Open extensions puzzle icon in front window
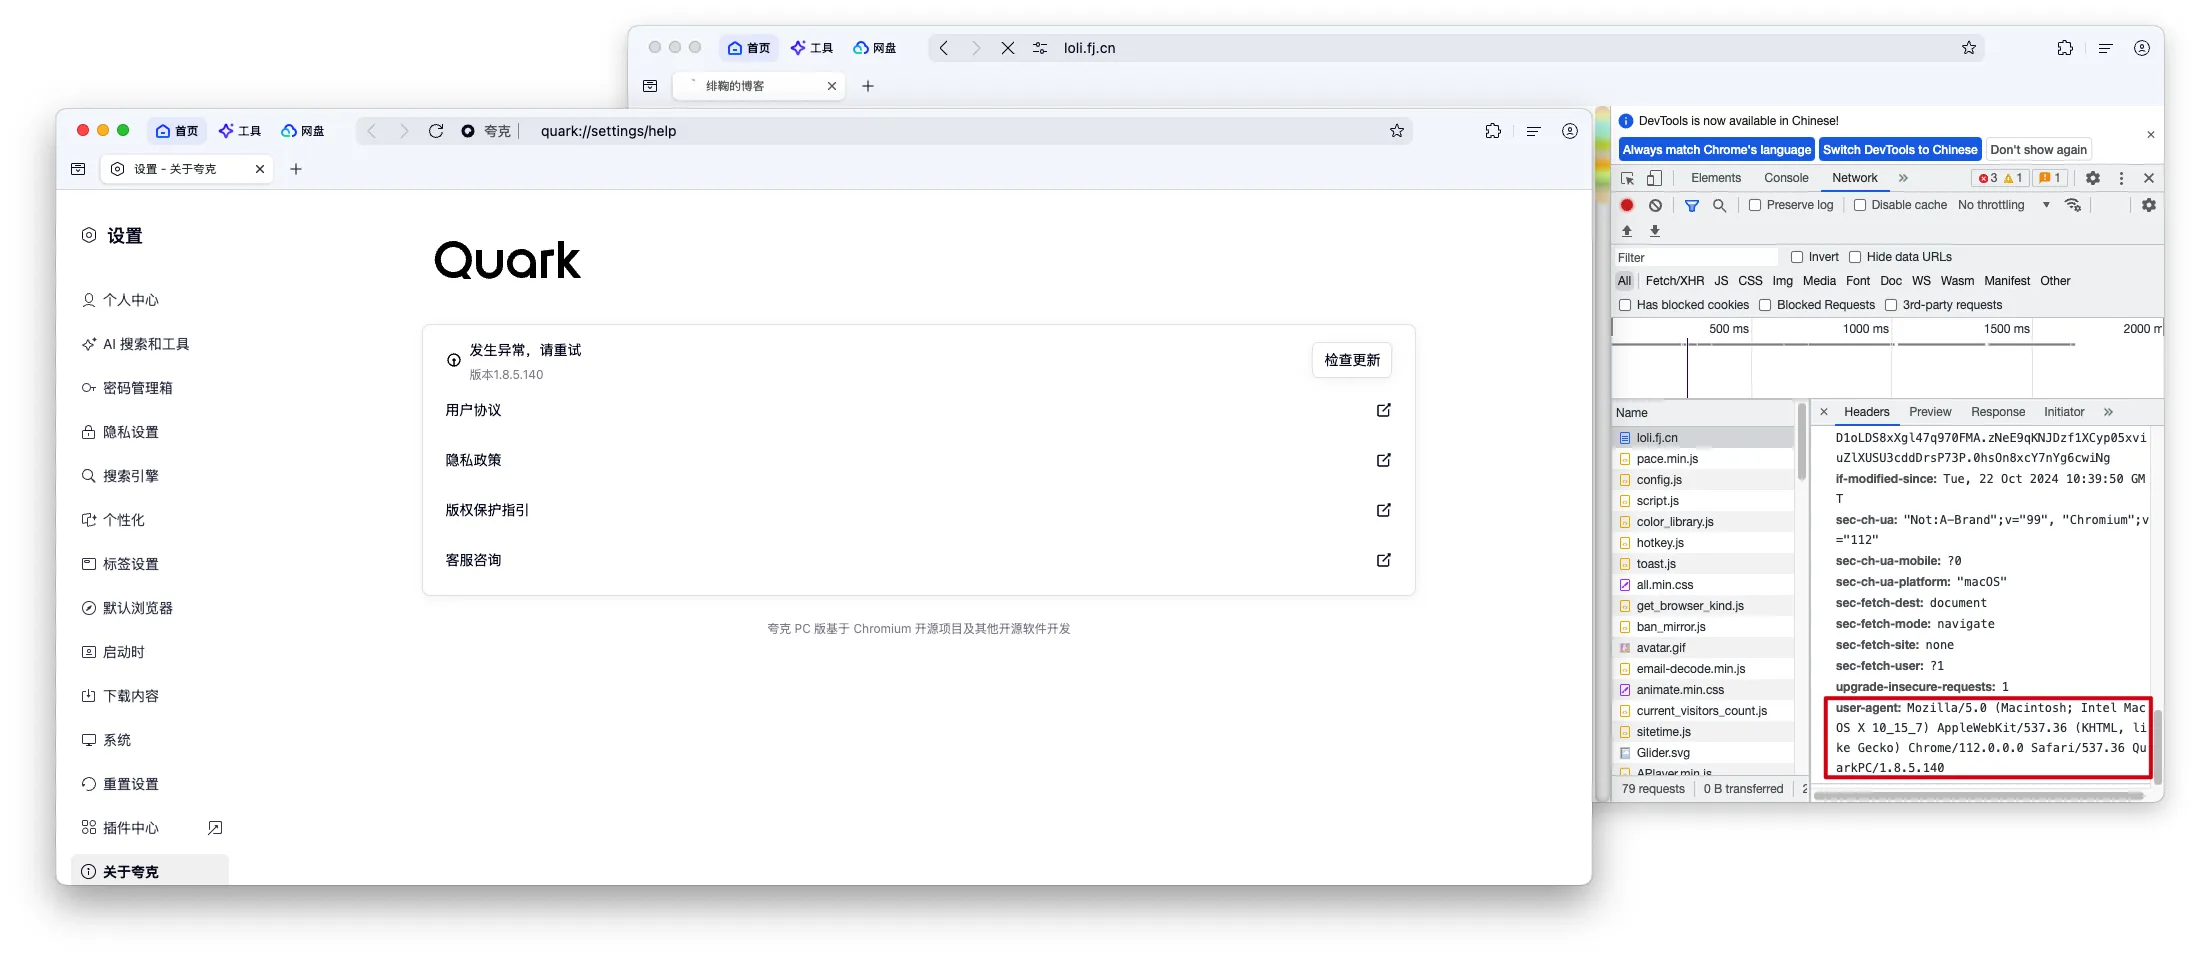 [x=1493, y=131]
